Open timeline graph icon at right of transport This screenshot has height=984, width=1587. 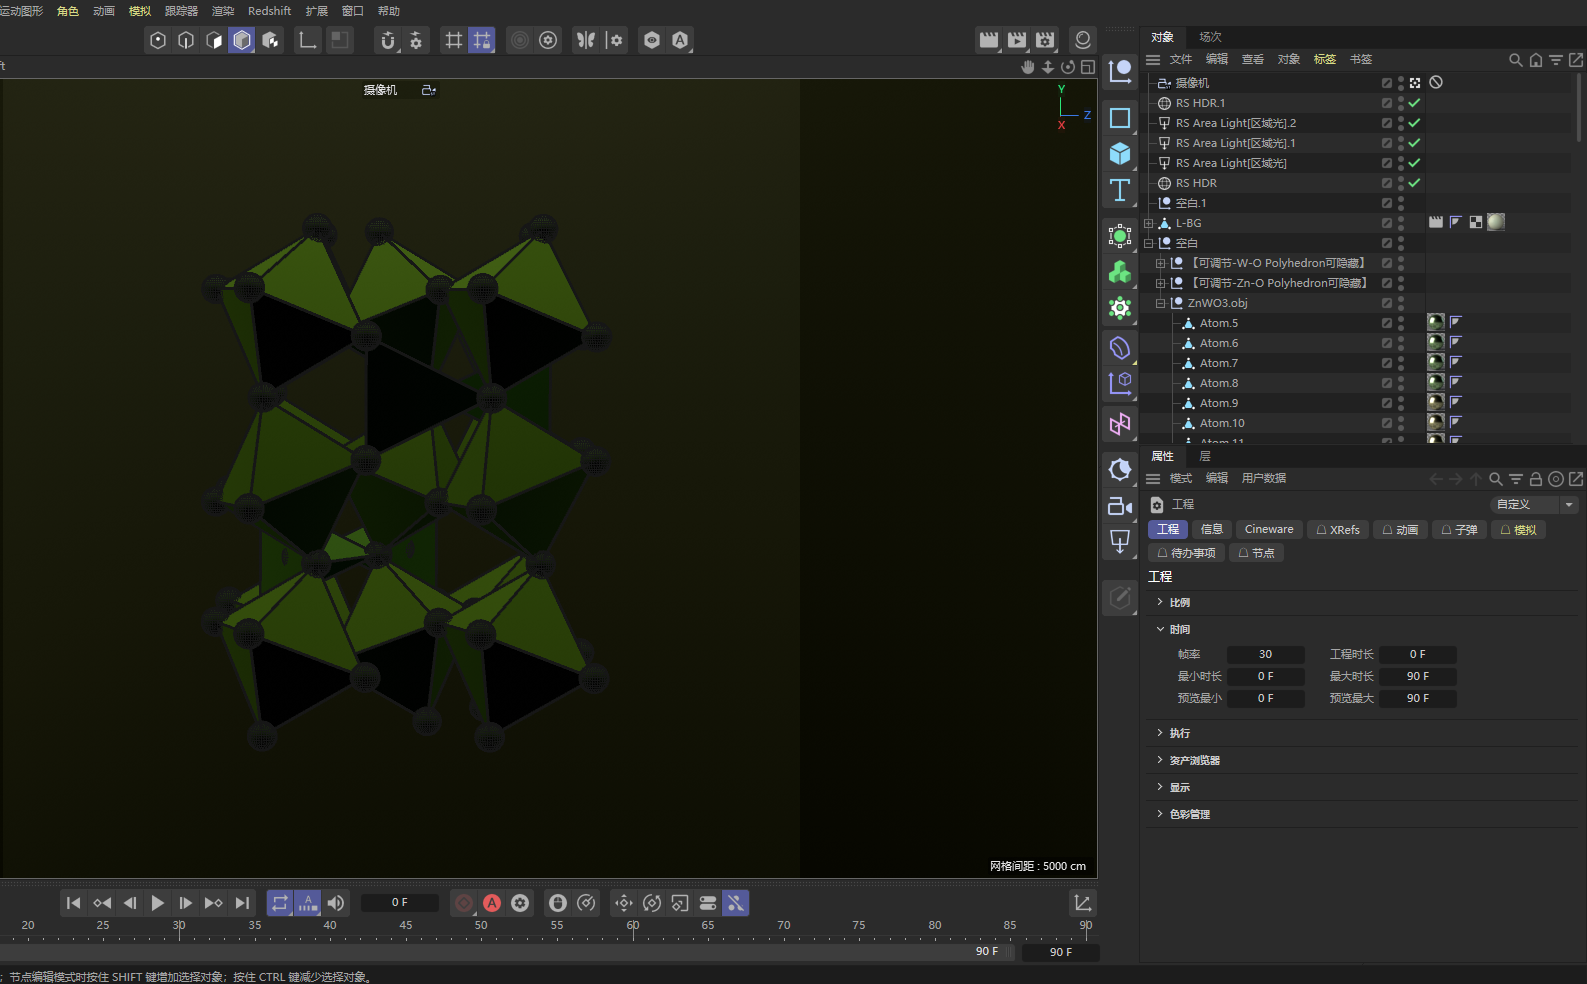coord(1083,903)
